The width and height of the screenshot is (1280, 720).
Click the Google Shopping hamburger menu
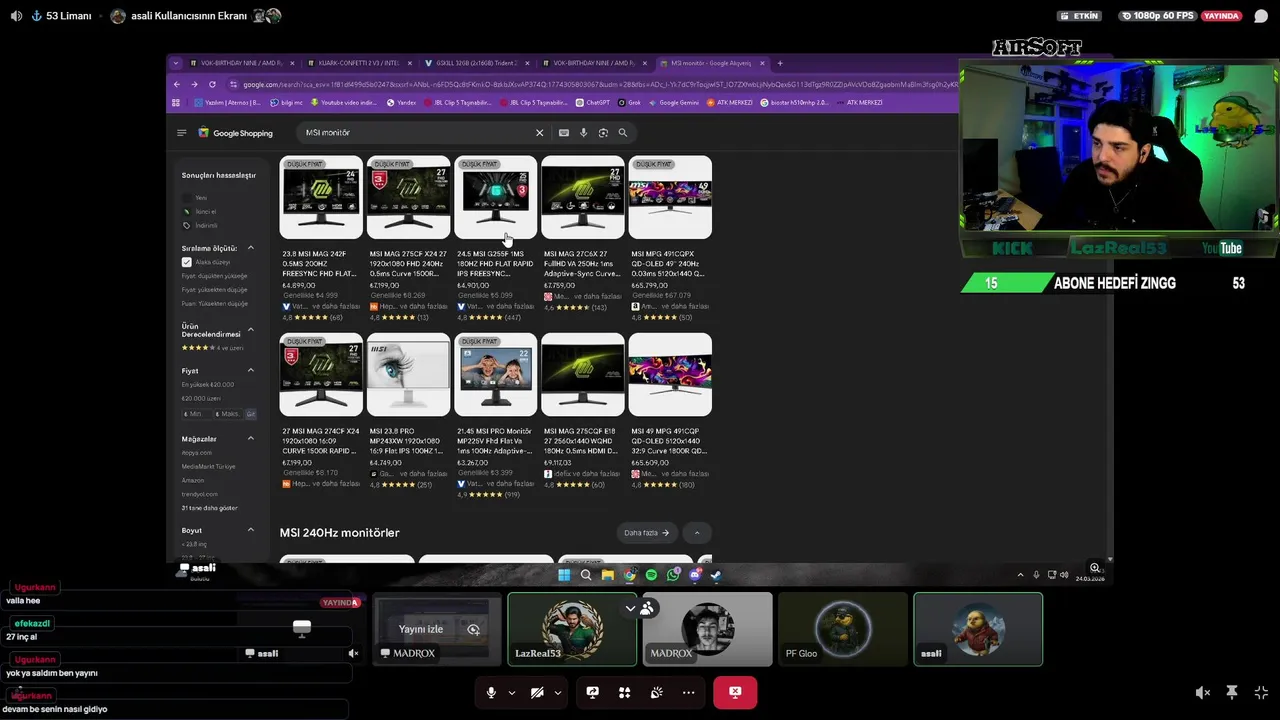[x=181, y=132]
